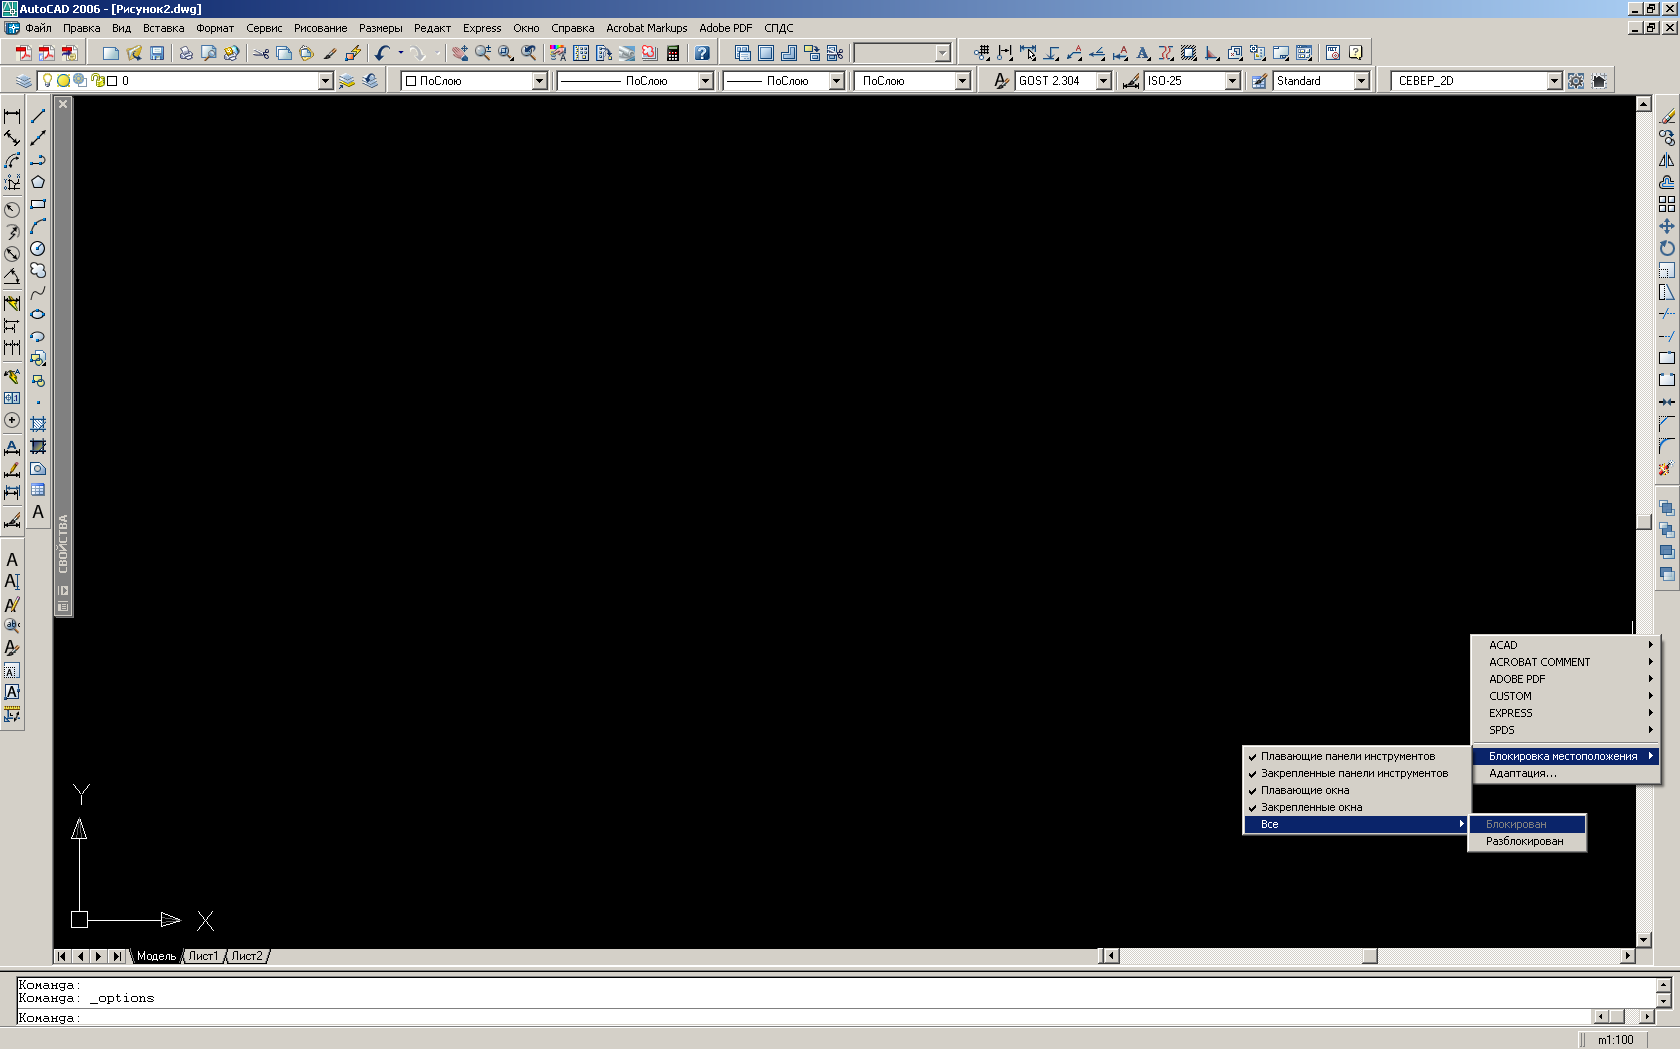Switch to the Лист2 layout tab
The width and height of the screenshot is (1680, 1050).
pyautogui.click(x=247, y=956)
